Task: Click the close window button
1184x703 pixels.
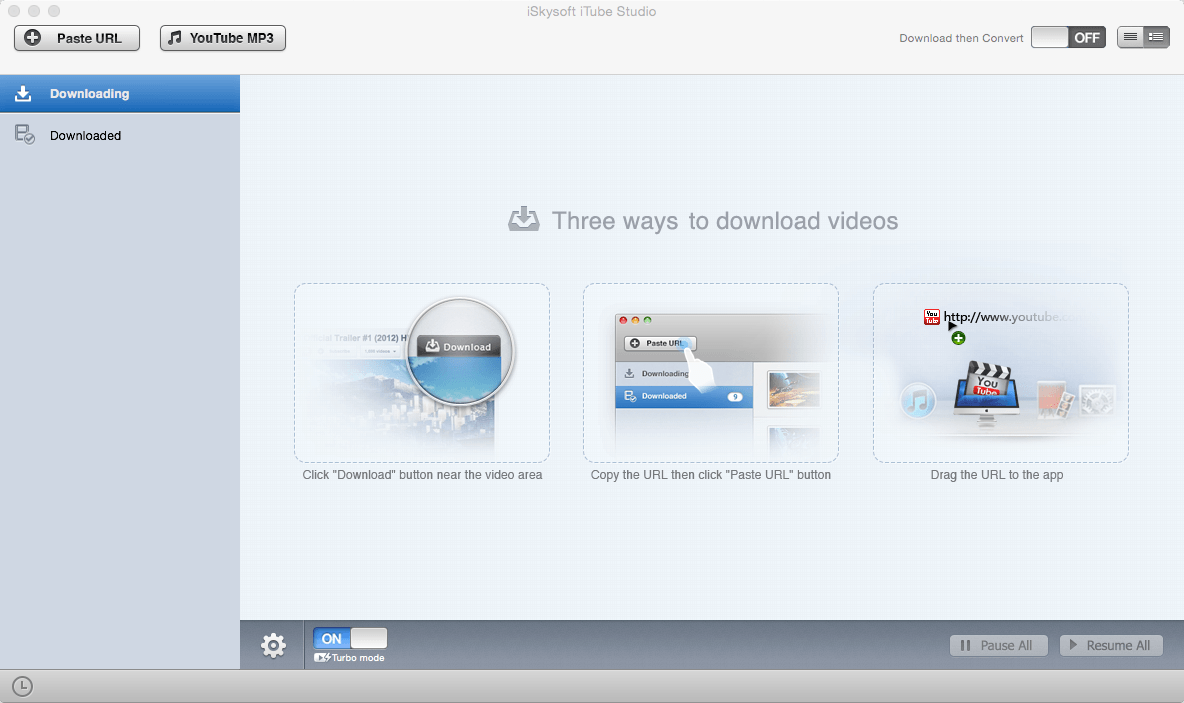Action: click(x=14, y=11)
